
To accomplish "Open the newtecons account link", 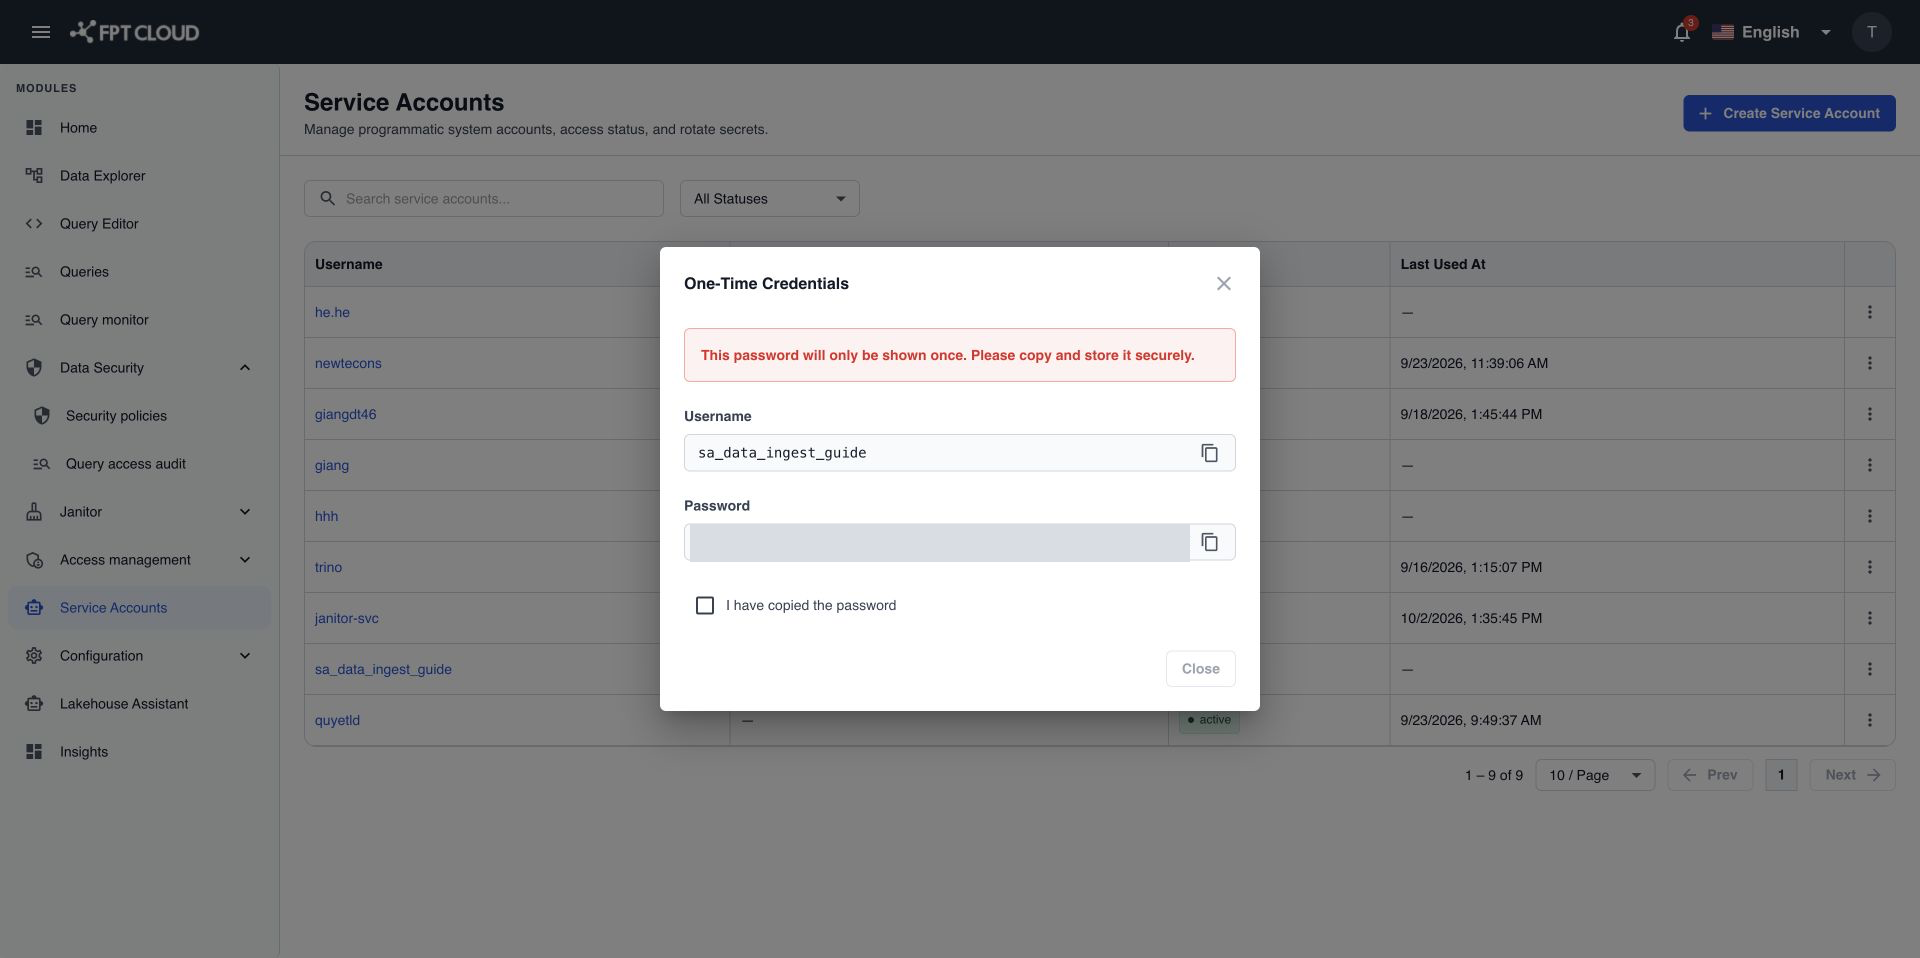I will tap(348, 363).
